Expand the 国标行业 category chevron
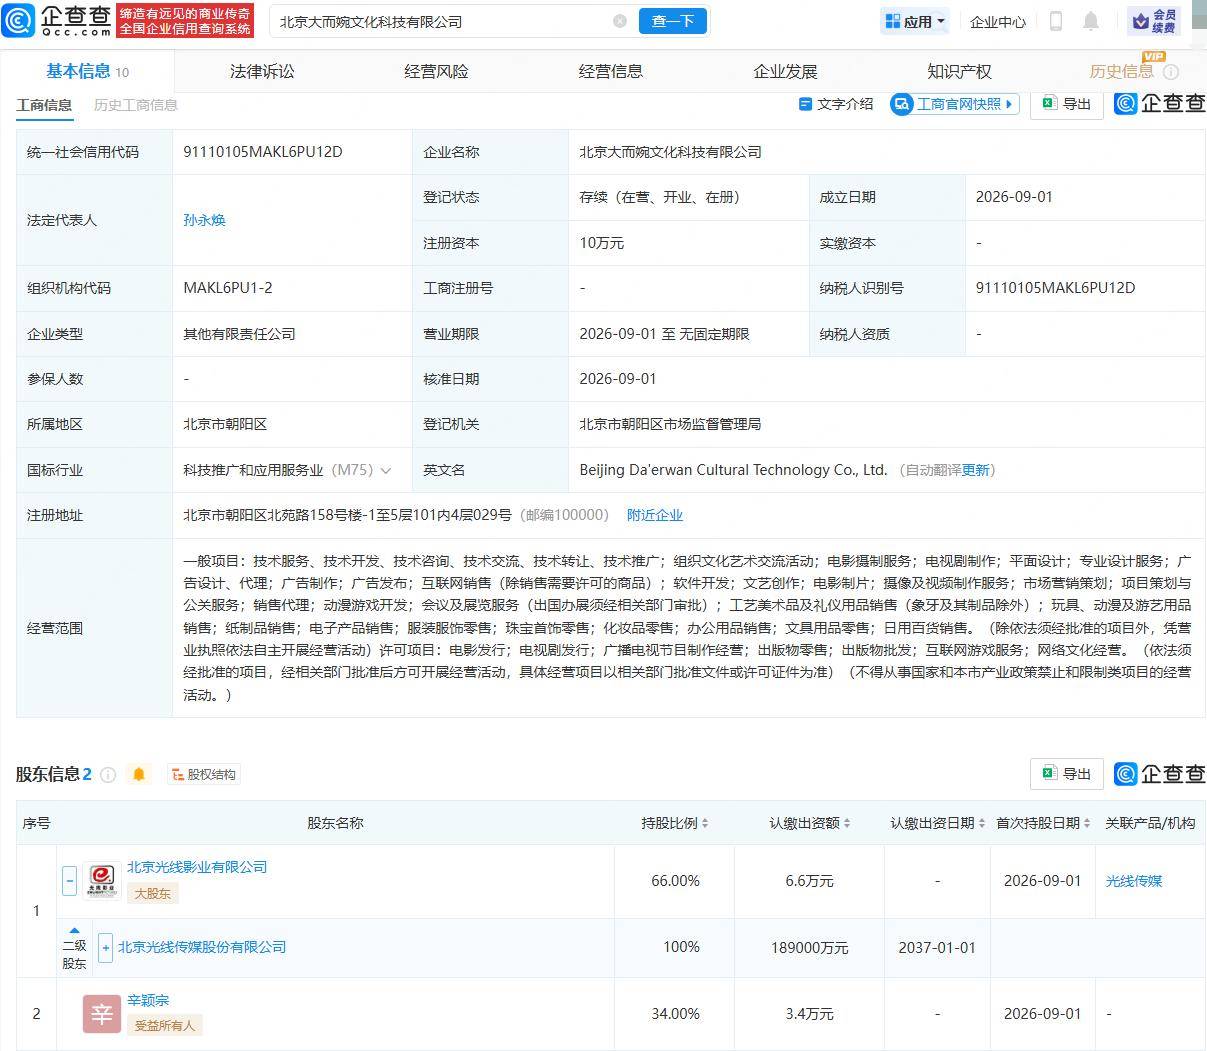1207x1051 pixels. point(386,470)
